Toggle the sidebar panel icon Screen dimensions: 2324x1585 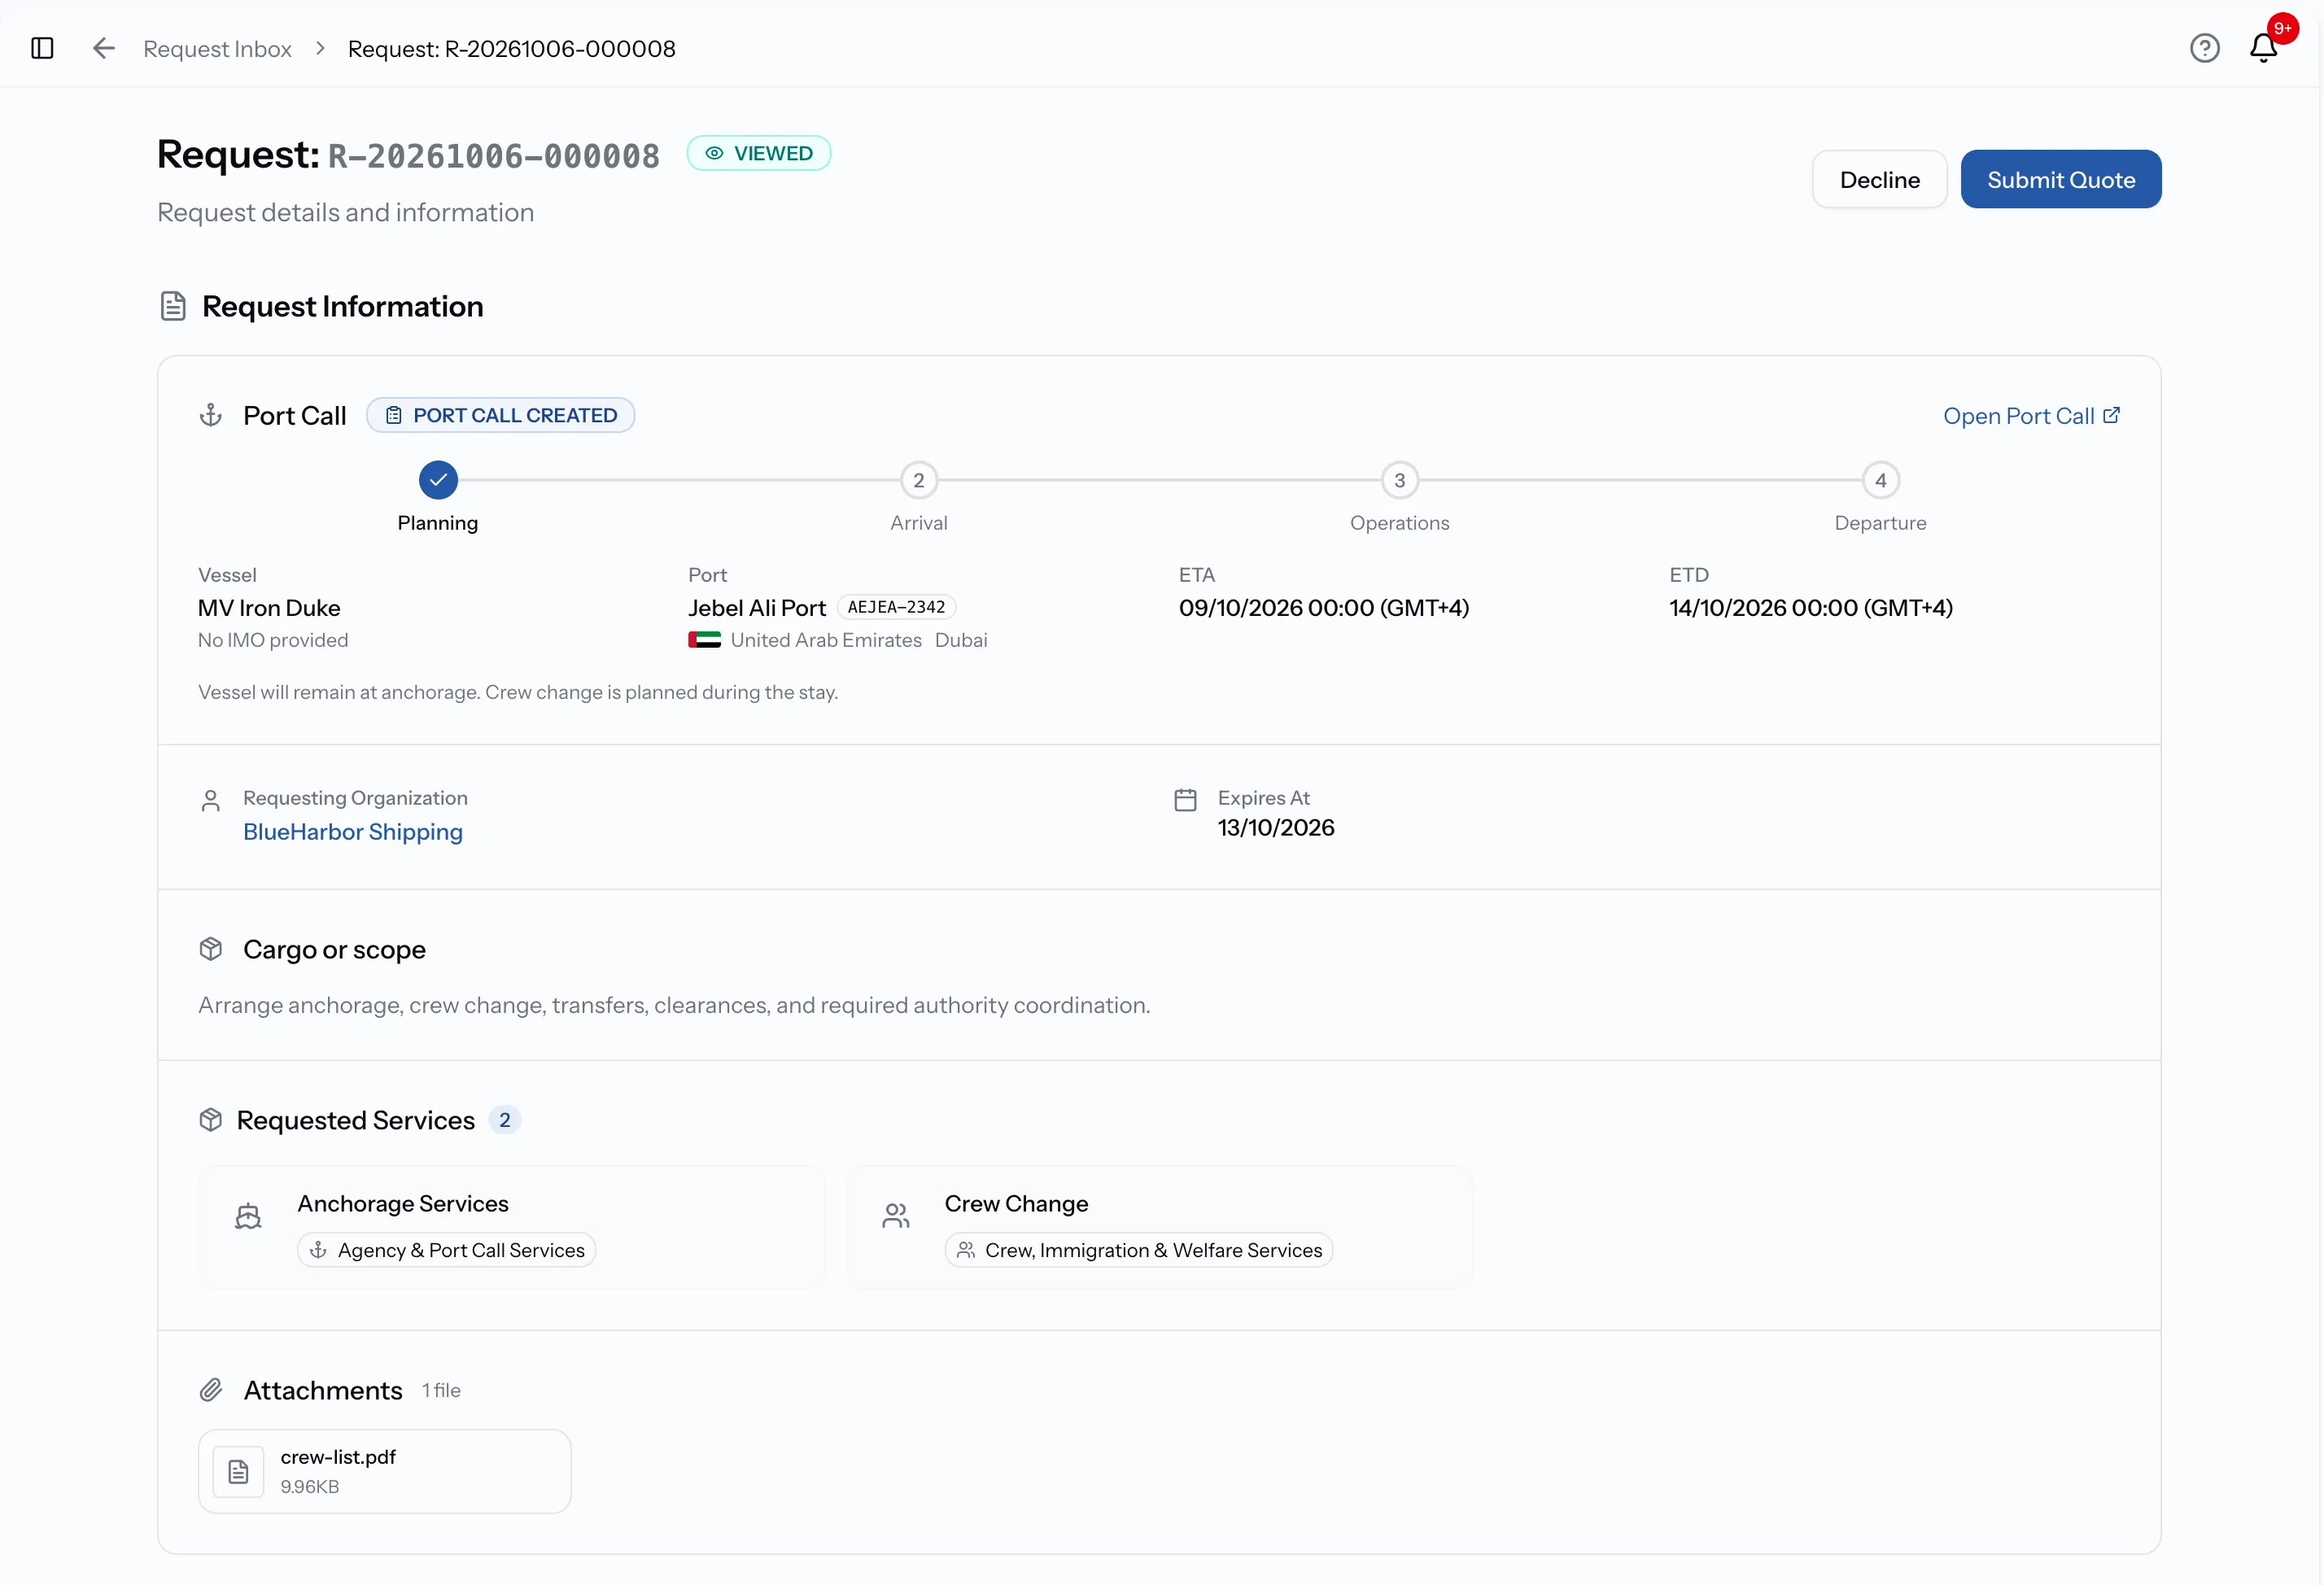42,48
